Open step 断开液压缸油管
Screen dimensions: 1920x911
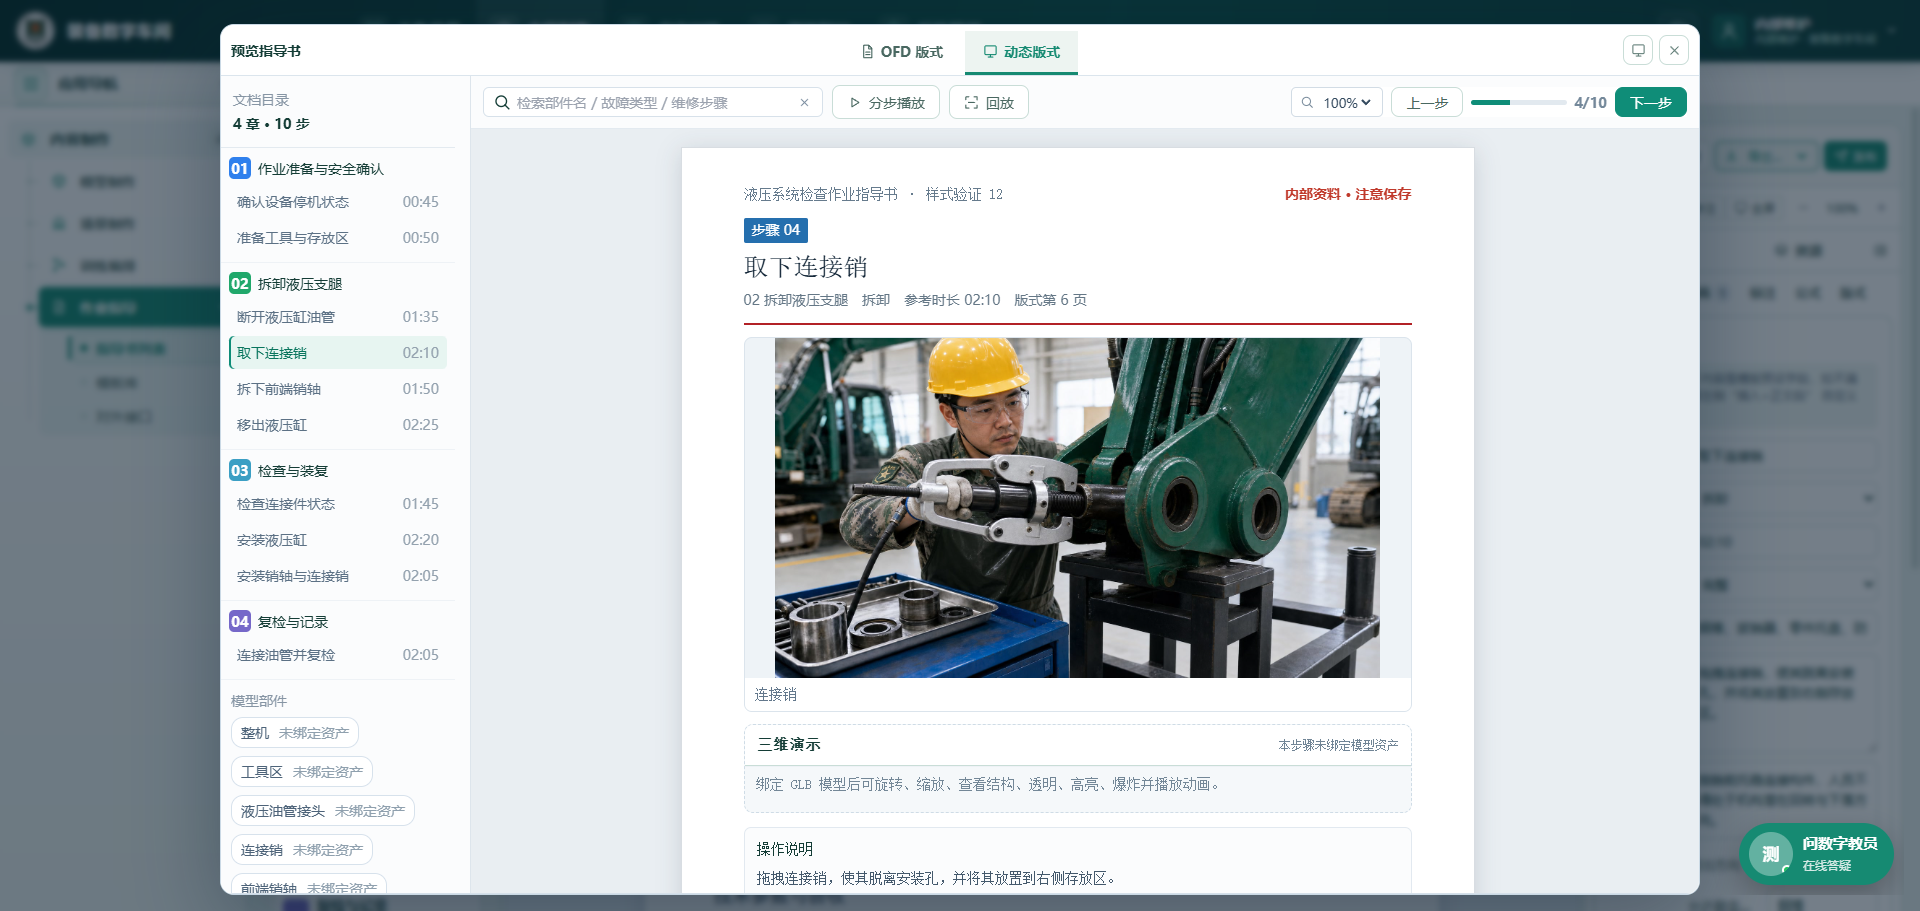pos(338,317)
